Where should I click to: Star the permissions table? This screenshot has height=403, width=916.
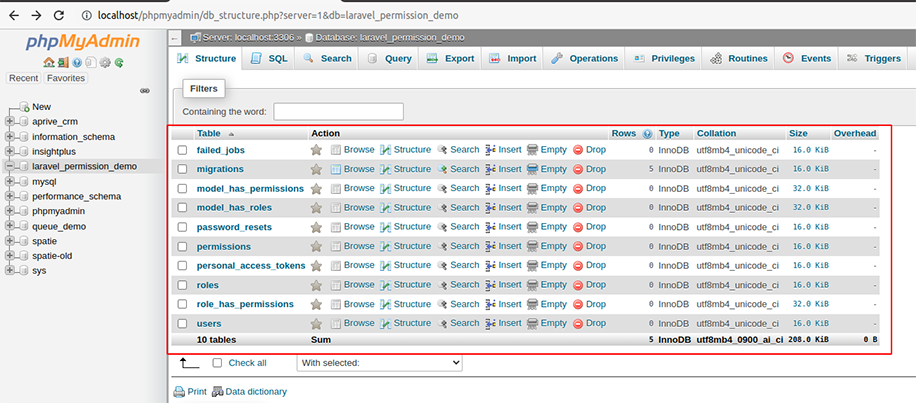click(316, 246)
